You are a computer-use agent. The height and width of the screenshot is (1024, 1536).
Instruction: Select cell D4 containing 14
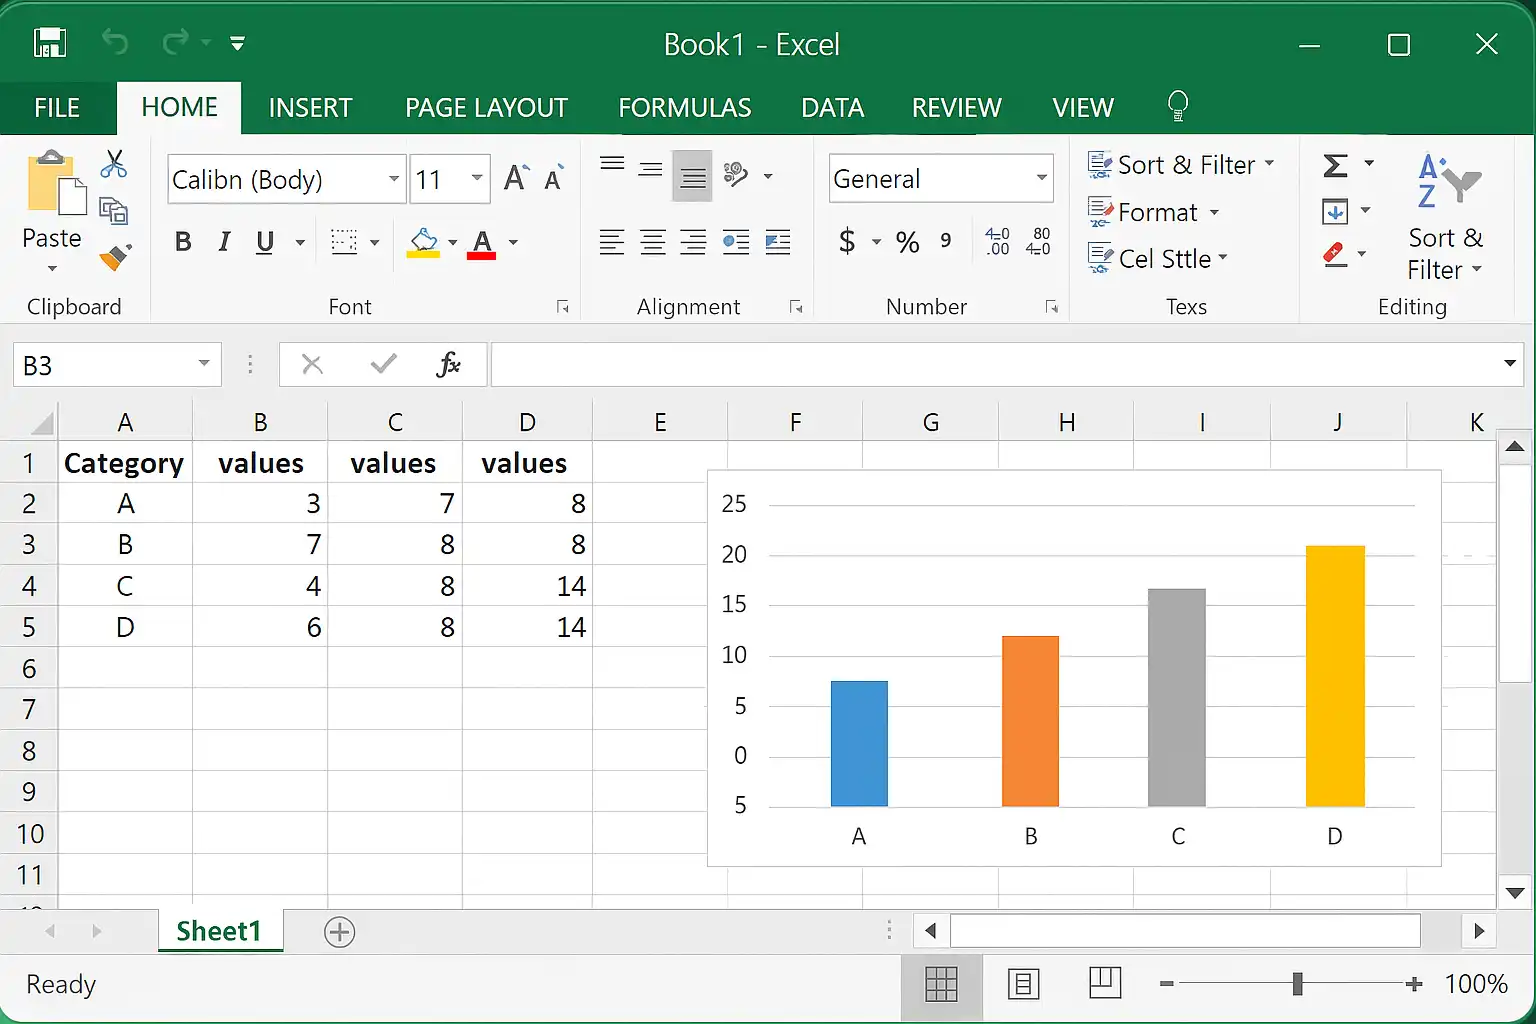click(527, 586)
